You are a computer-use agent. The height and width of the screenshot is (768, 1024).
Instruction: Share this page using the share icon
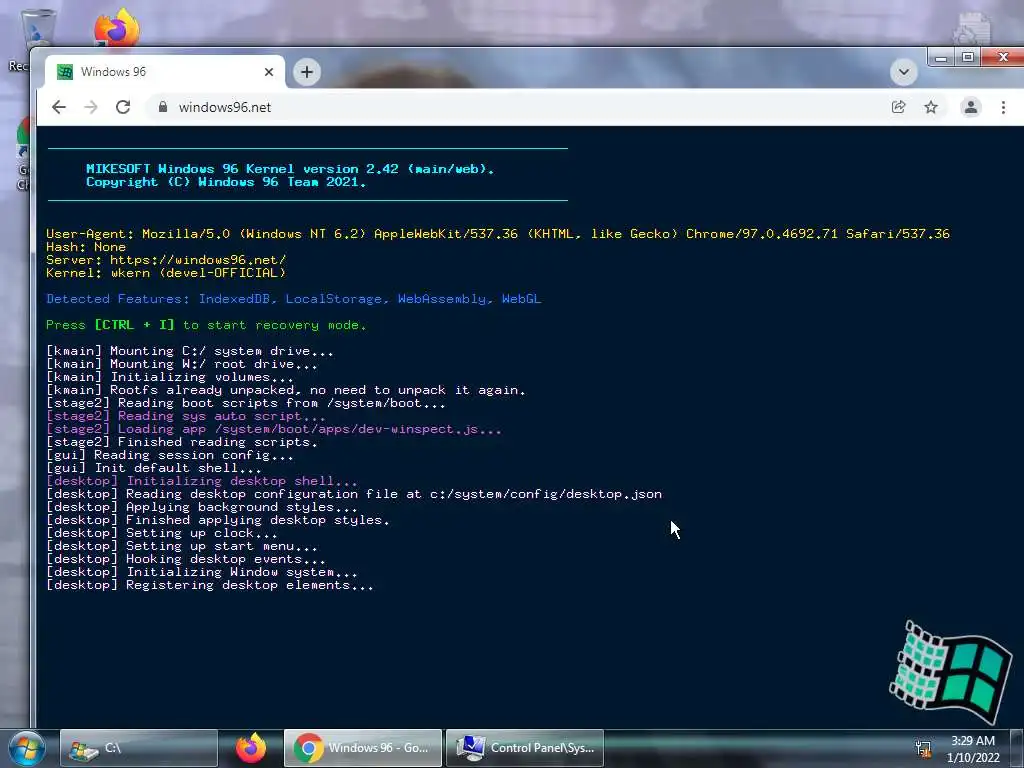pyautogui.click(x=899, y=107)
